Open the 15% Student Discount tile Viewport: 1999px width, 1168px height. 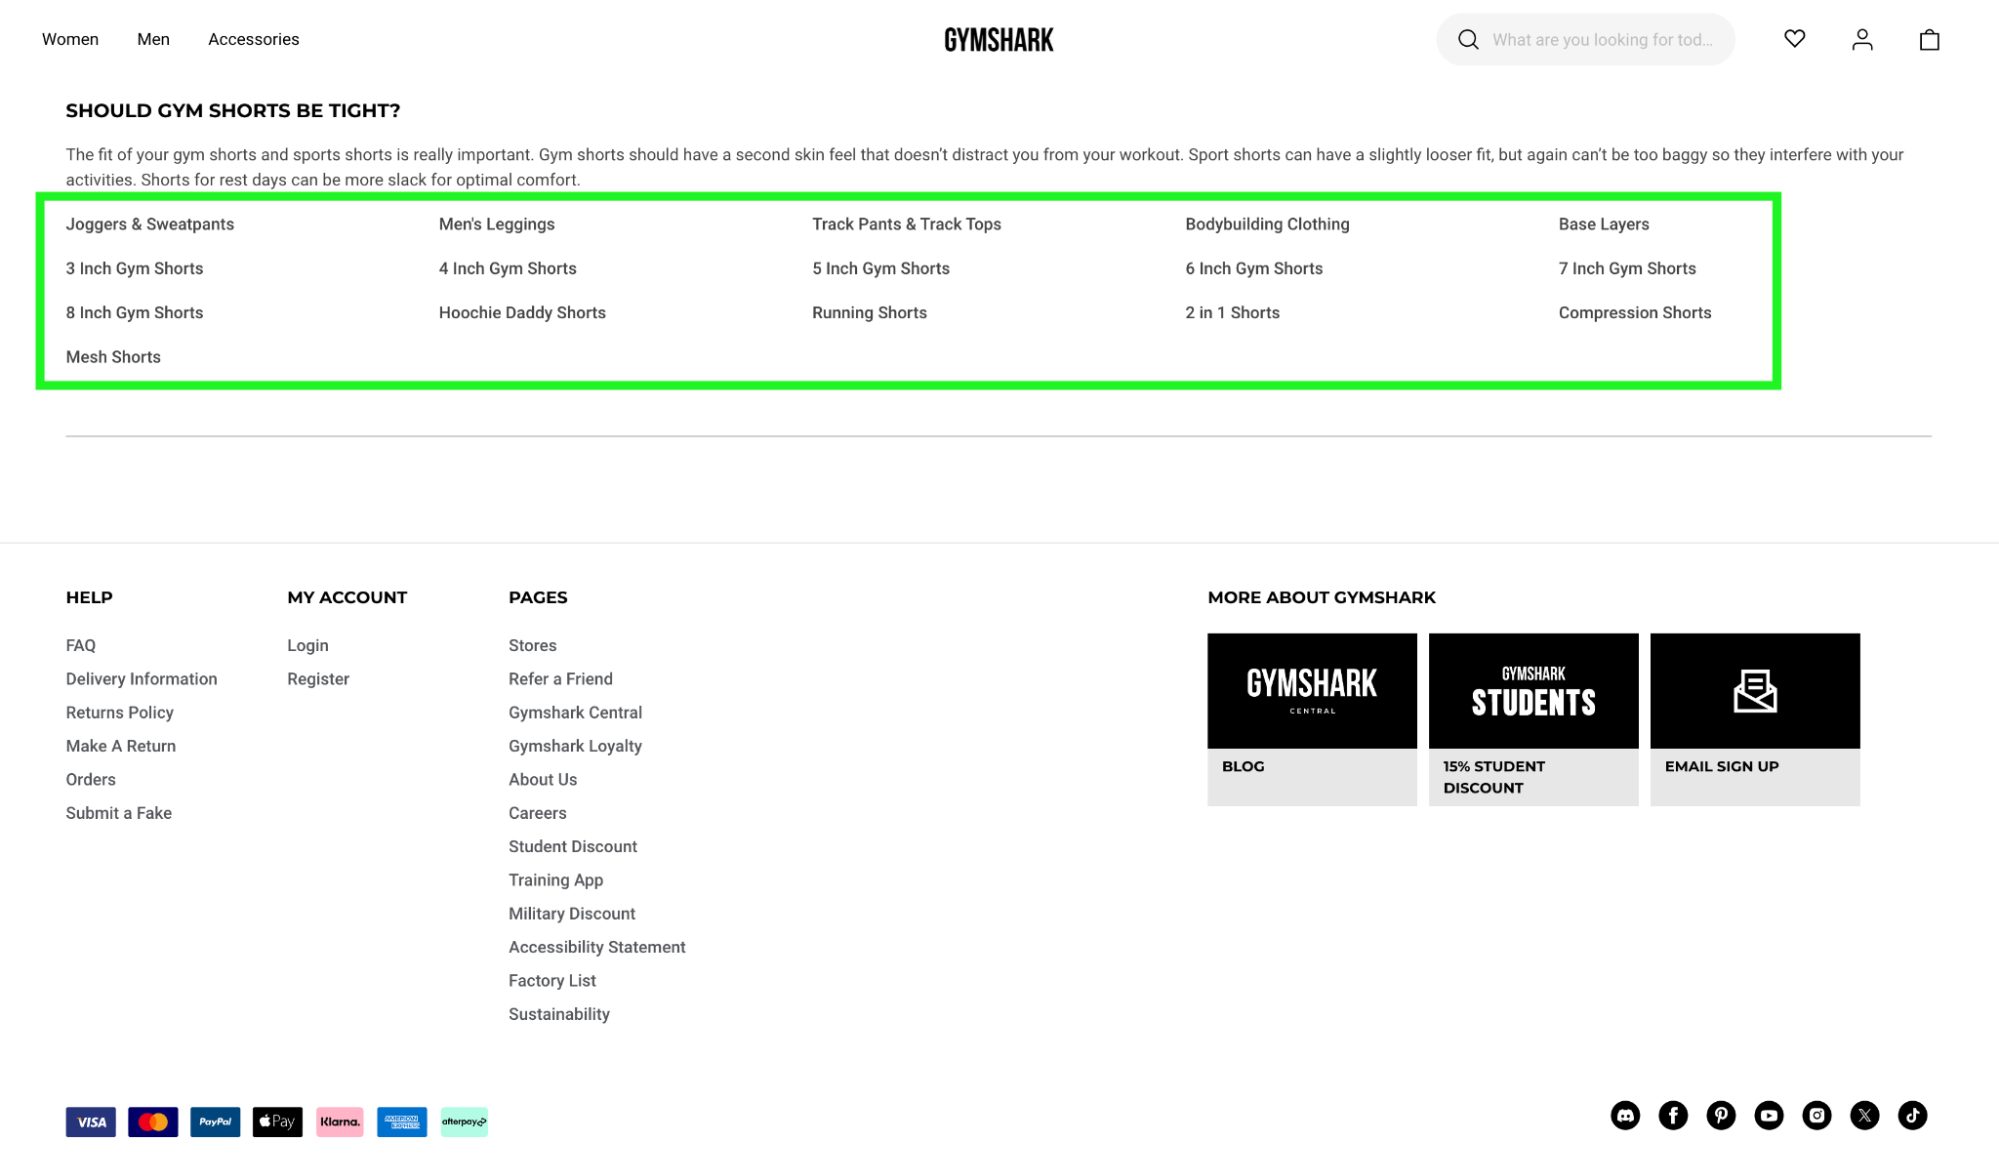point(1532,718)
